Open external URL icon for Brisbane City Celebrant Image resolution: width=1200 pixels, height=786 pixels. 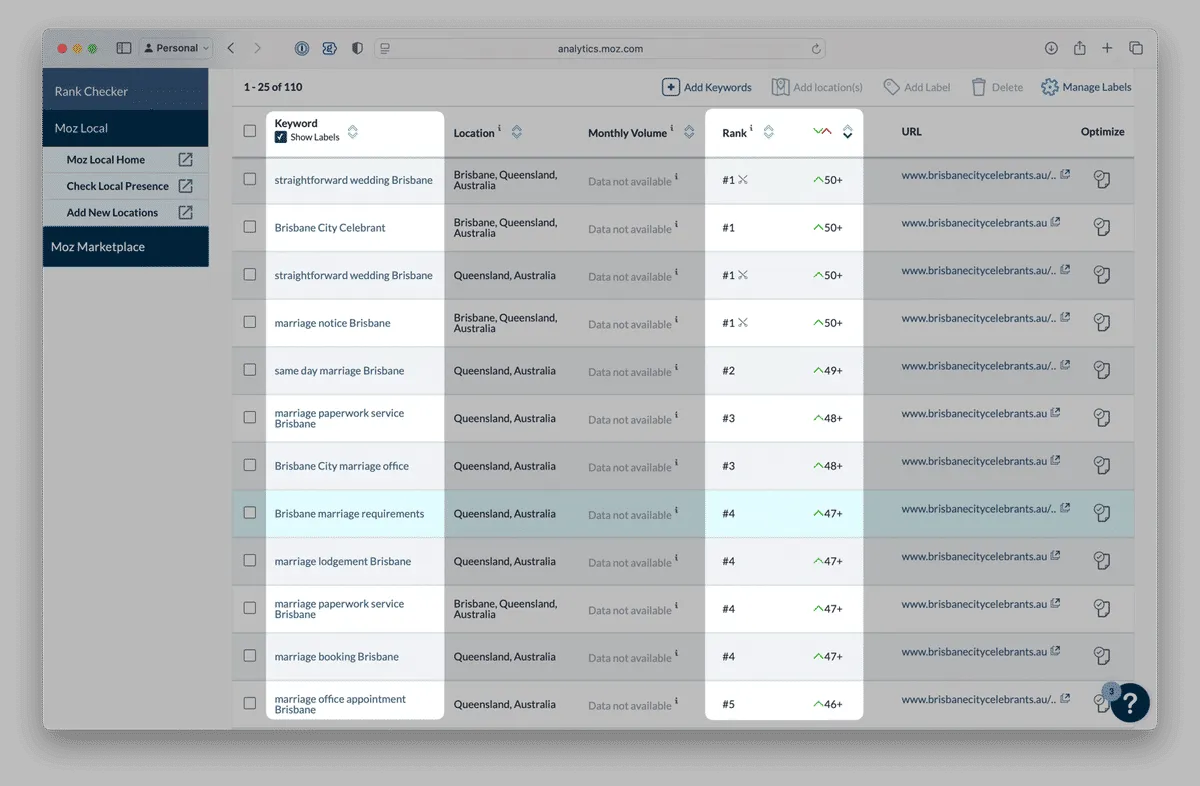[1055, 222]
